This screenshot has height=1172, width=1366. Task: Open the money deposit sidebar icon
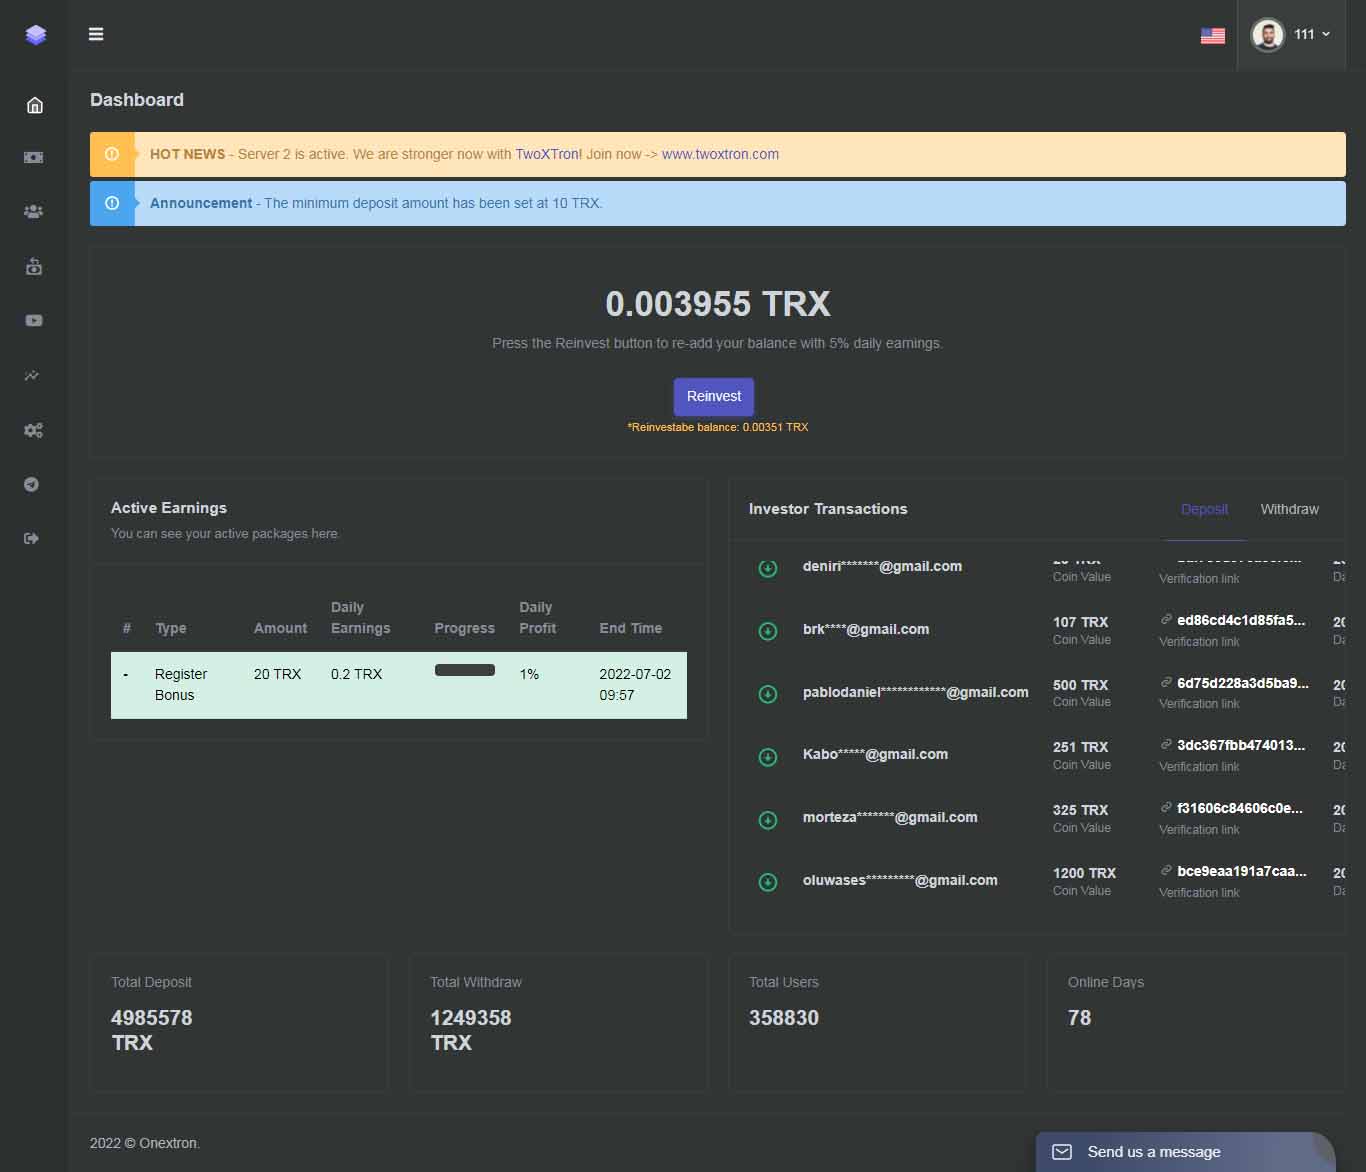pyautogui.click(x=33, y=158)
